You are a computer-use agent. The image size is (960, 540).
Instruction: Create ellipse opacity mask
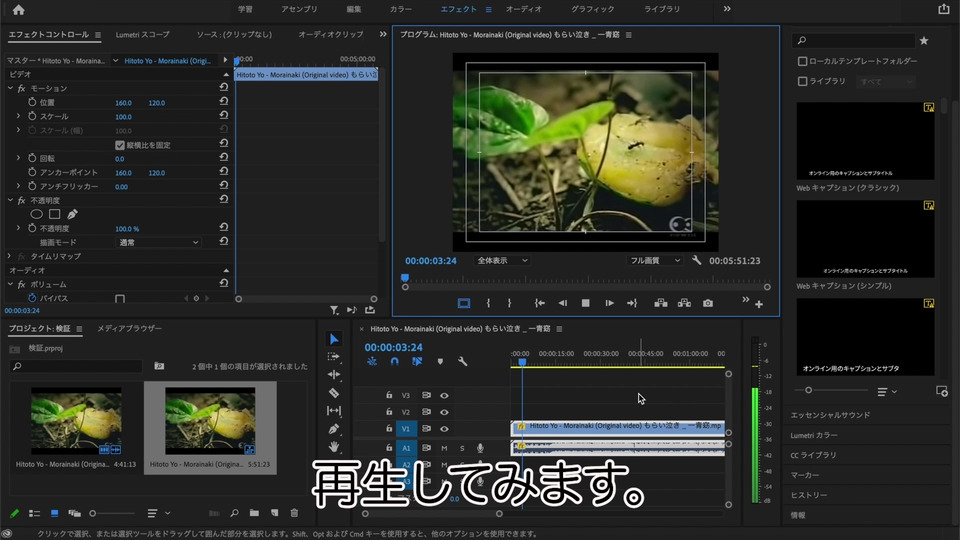coord(37,214)
